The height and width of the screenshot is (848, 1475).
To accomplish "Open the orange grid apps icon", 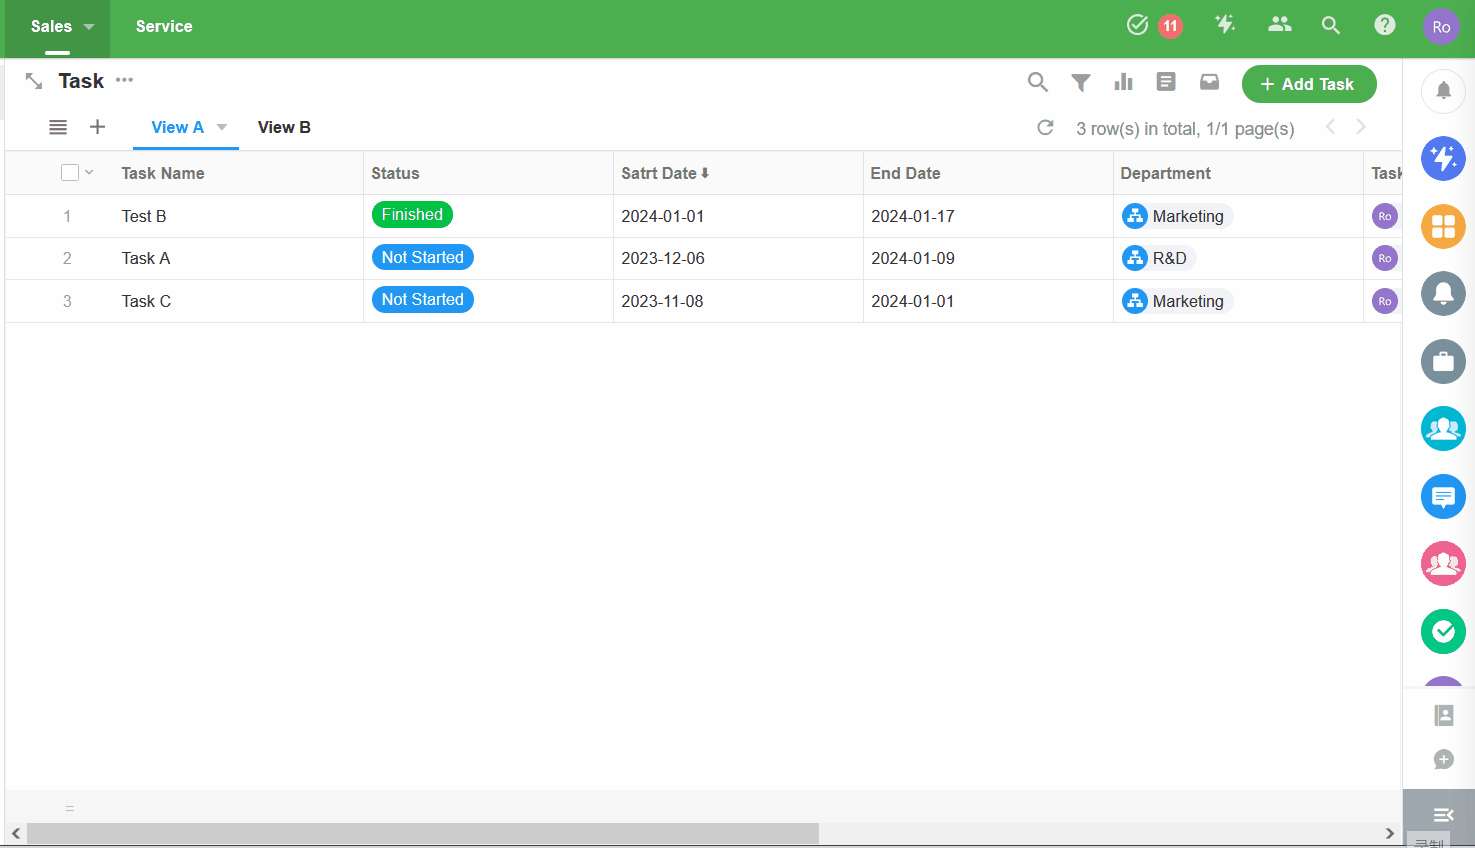I will tap(1443, 227).
